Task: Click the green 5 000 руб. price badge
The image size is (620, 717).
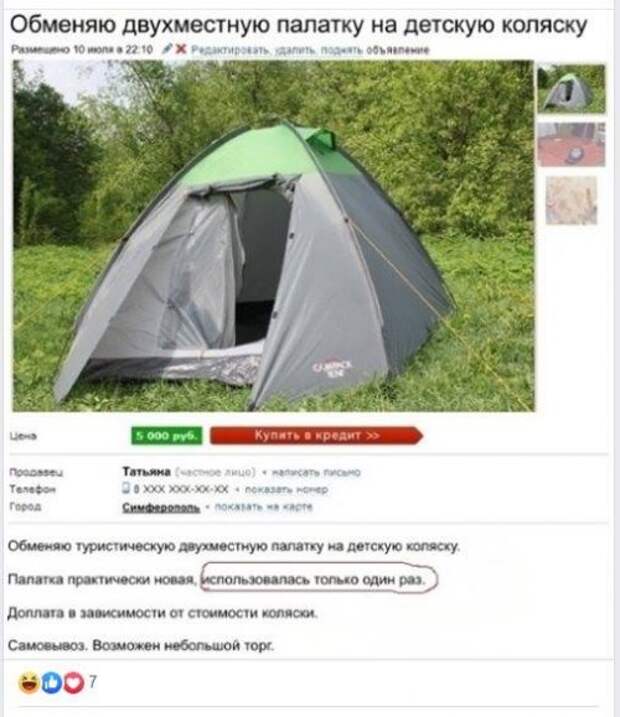Action: coord(167,436)
